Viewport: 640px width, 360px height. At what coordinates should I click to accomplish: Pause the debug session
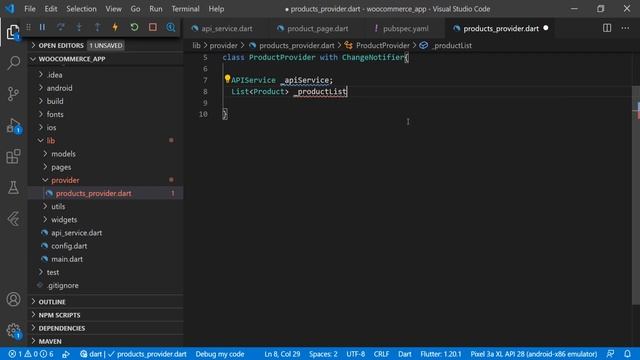click(42, 27)
